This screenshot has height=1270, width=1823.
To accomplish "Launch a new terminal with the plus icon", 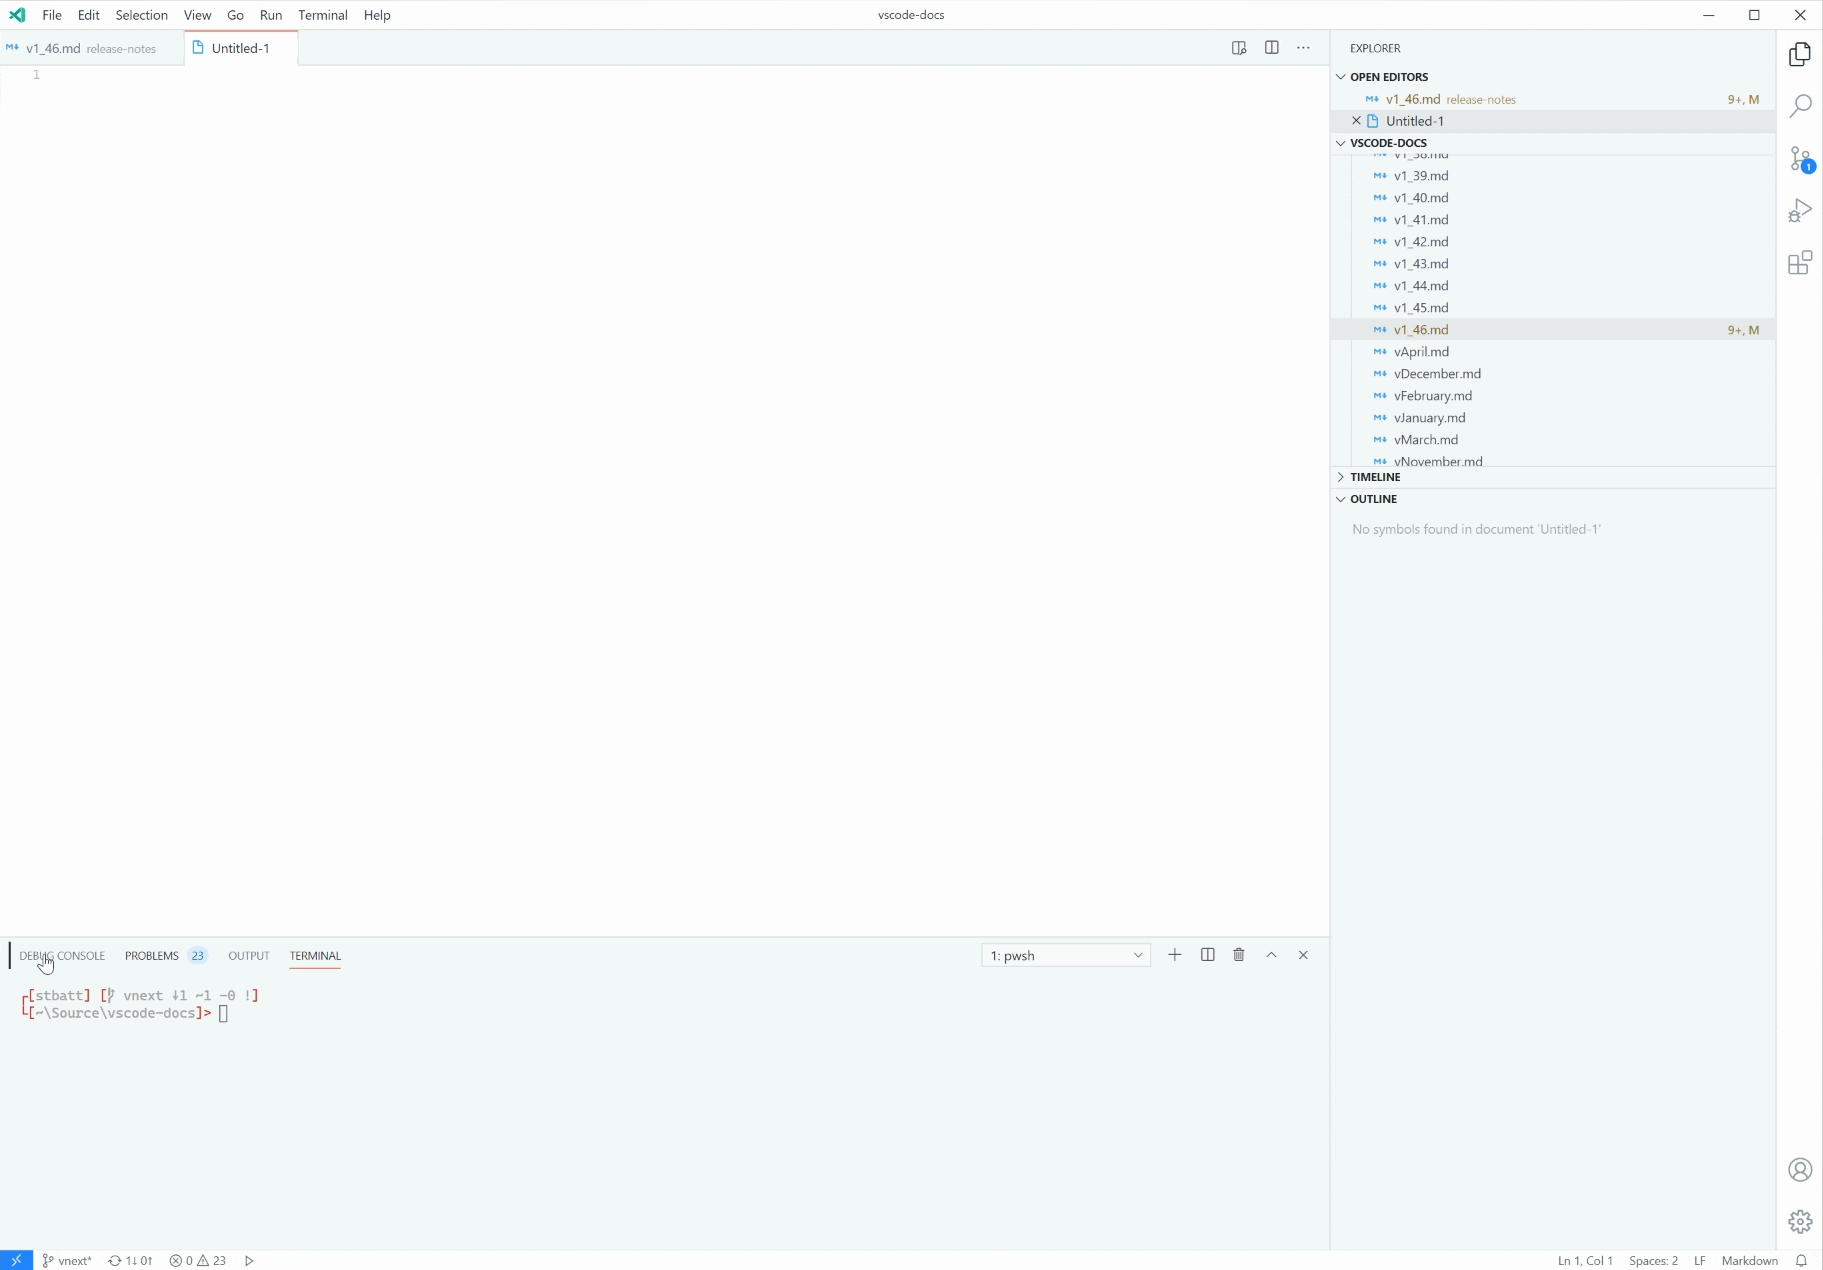I will (1174, 955).
